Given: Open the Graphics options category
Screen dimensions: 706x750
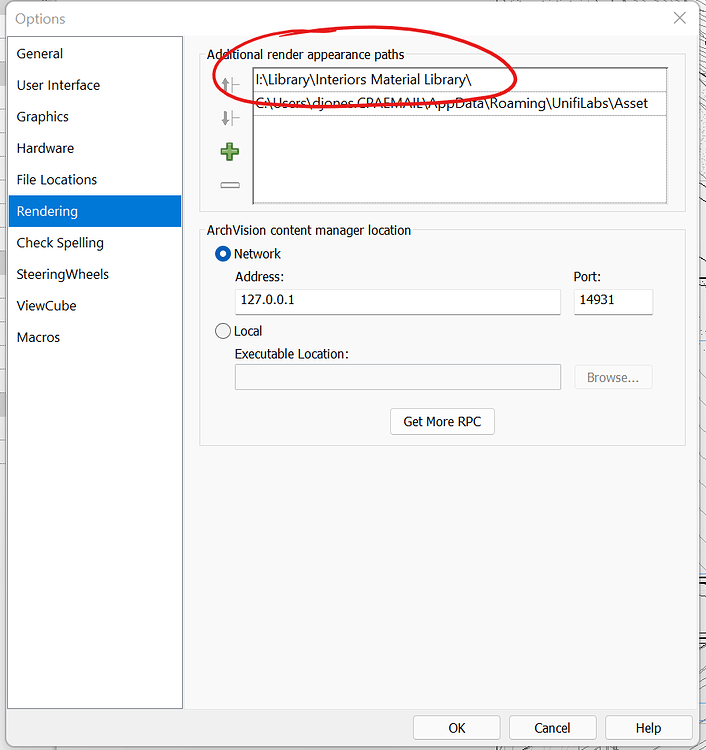Looking at the screenshot, I should 95,117.
